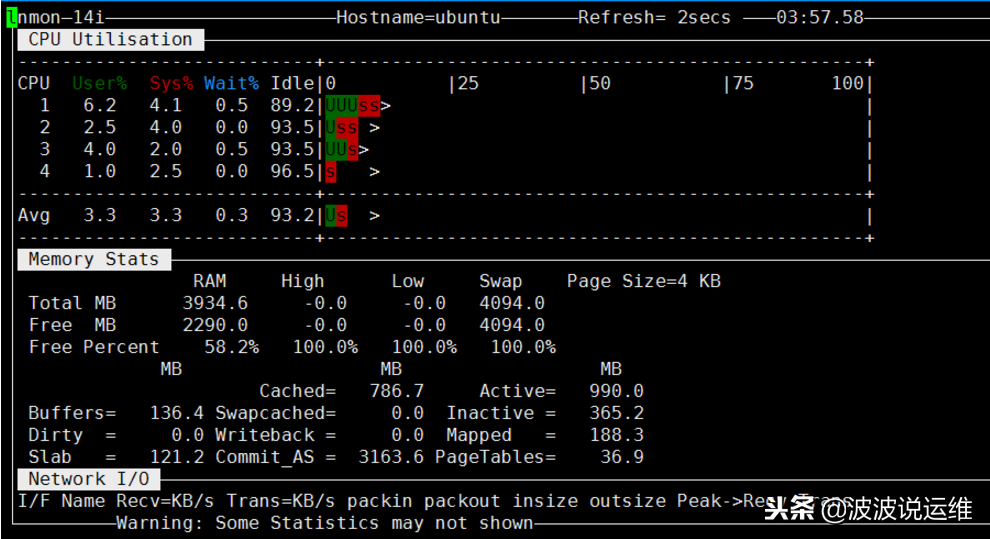Click the statistics warning message at bottom

[x=325, y=523]
